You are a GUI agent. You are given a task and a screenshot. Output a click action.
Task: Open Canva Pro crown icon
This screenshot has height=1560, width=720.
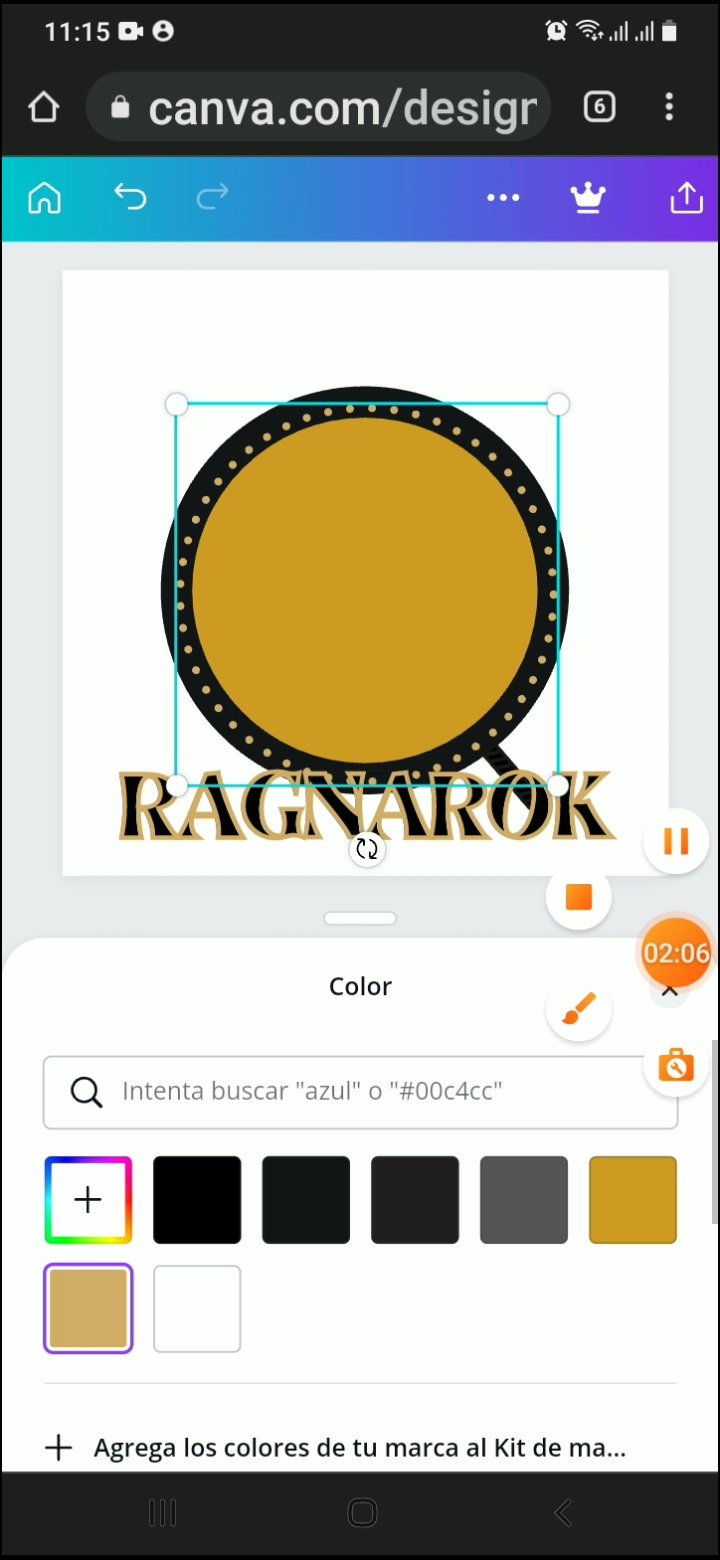pyautogui.click(x=588, y=198)
